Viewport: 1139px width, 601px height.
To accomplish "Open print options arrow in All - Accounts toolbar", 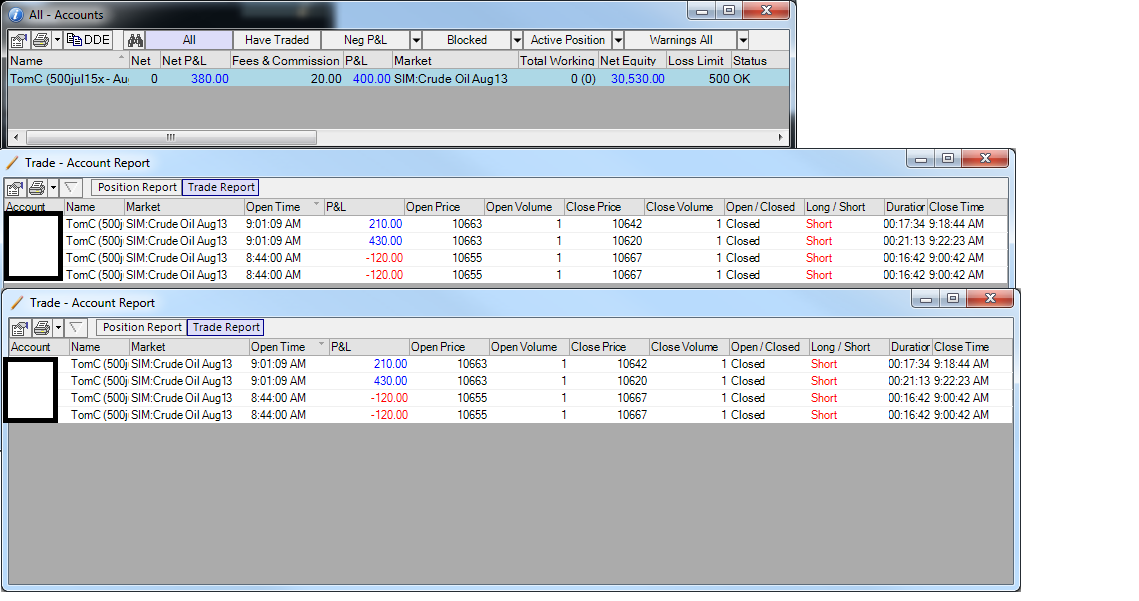I will 57,40.
